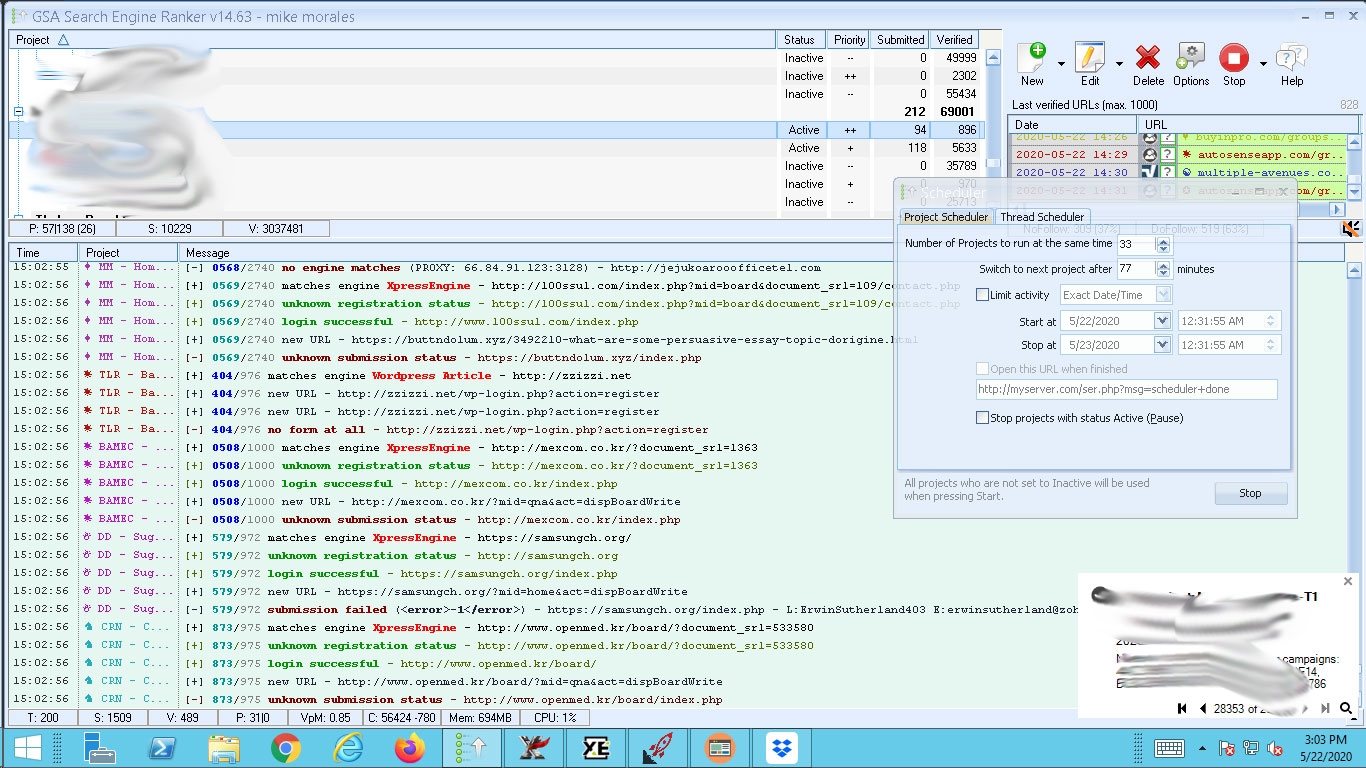Select the Project Scheduler tab
Viewport: 1366px width, 768px height.
coord(945,217)
